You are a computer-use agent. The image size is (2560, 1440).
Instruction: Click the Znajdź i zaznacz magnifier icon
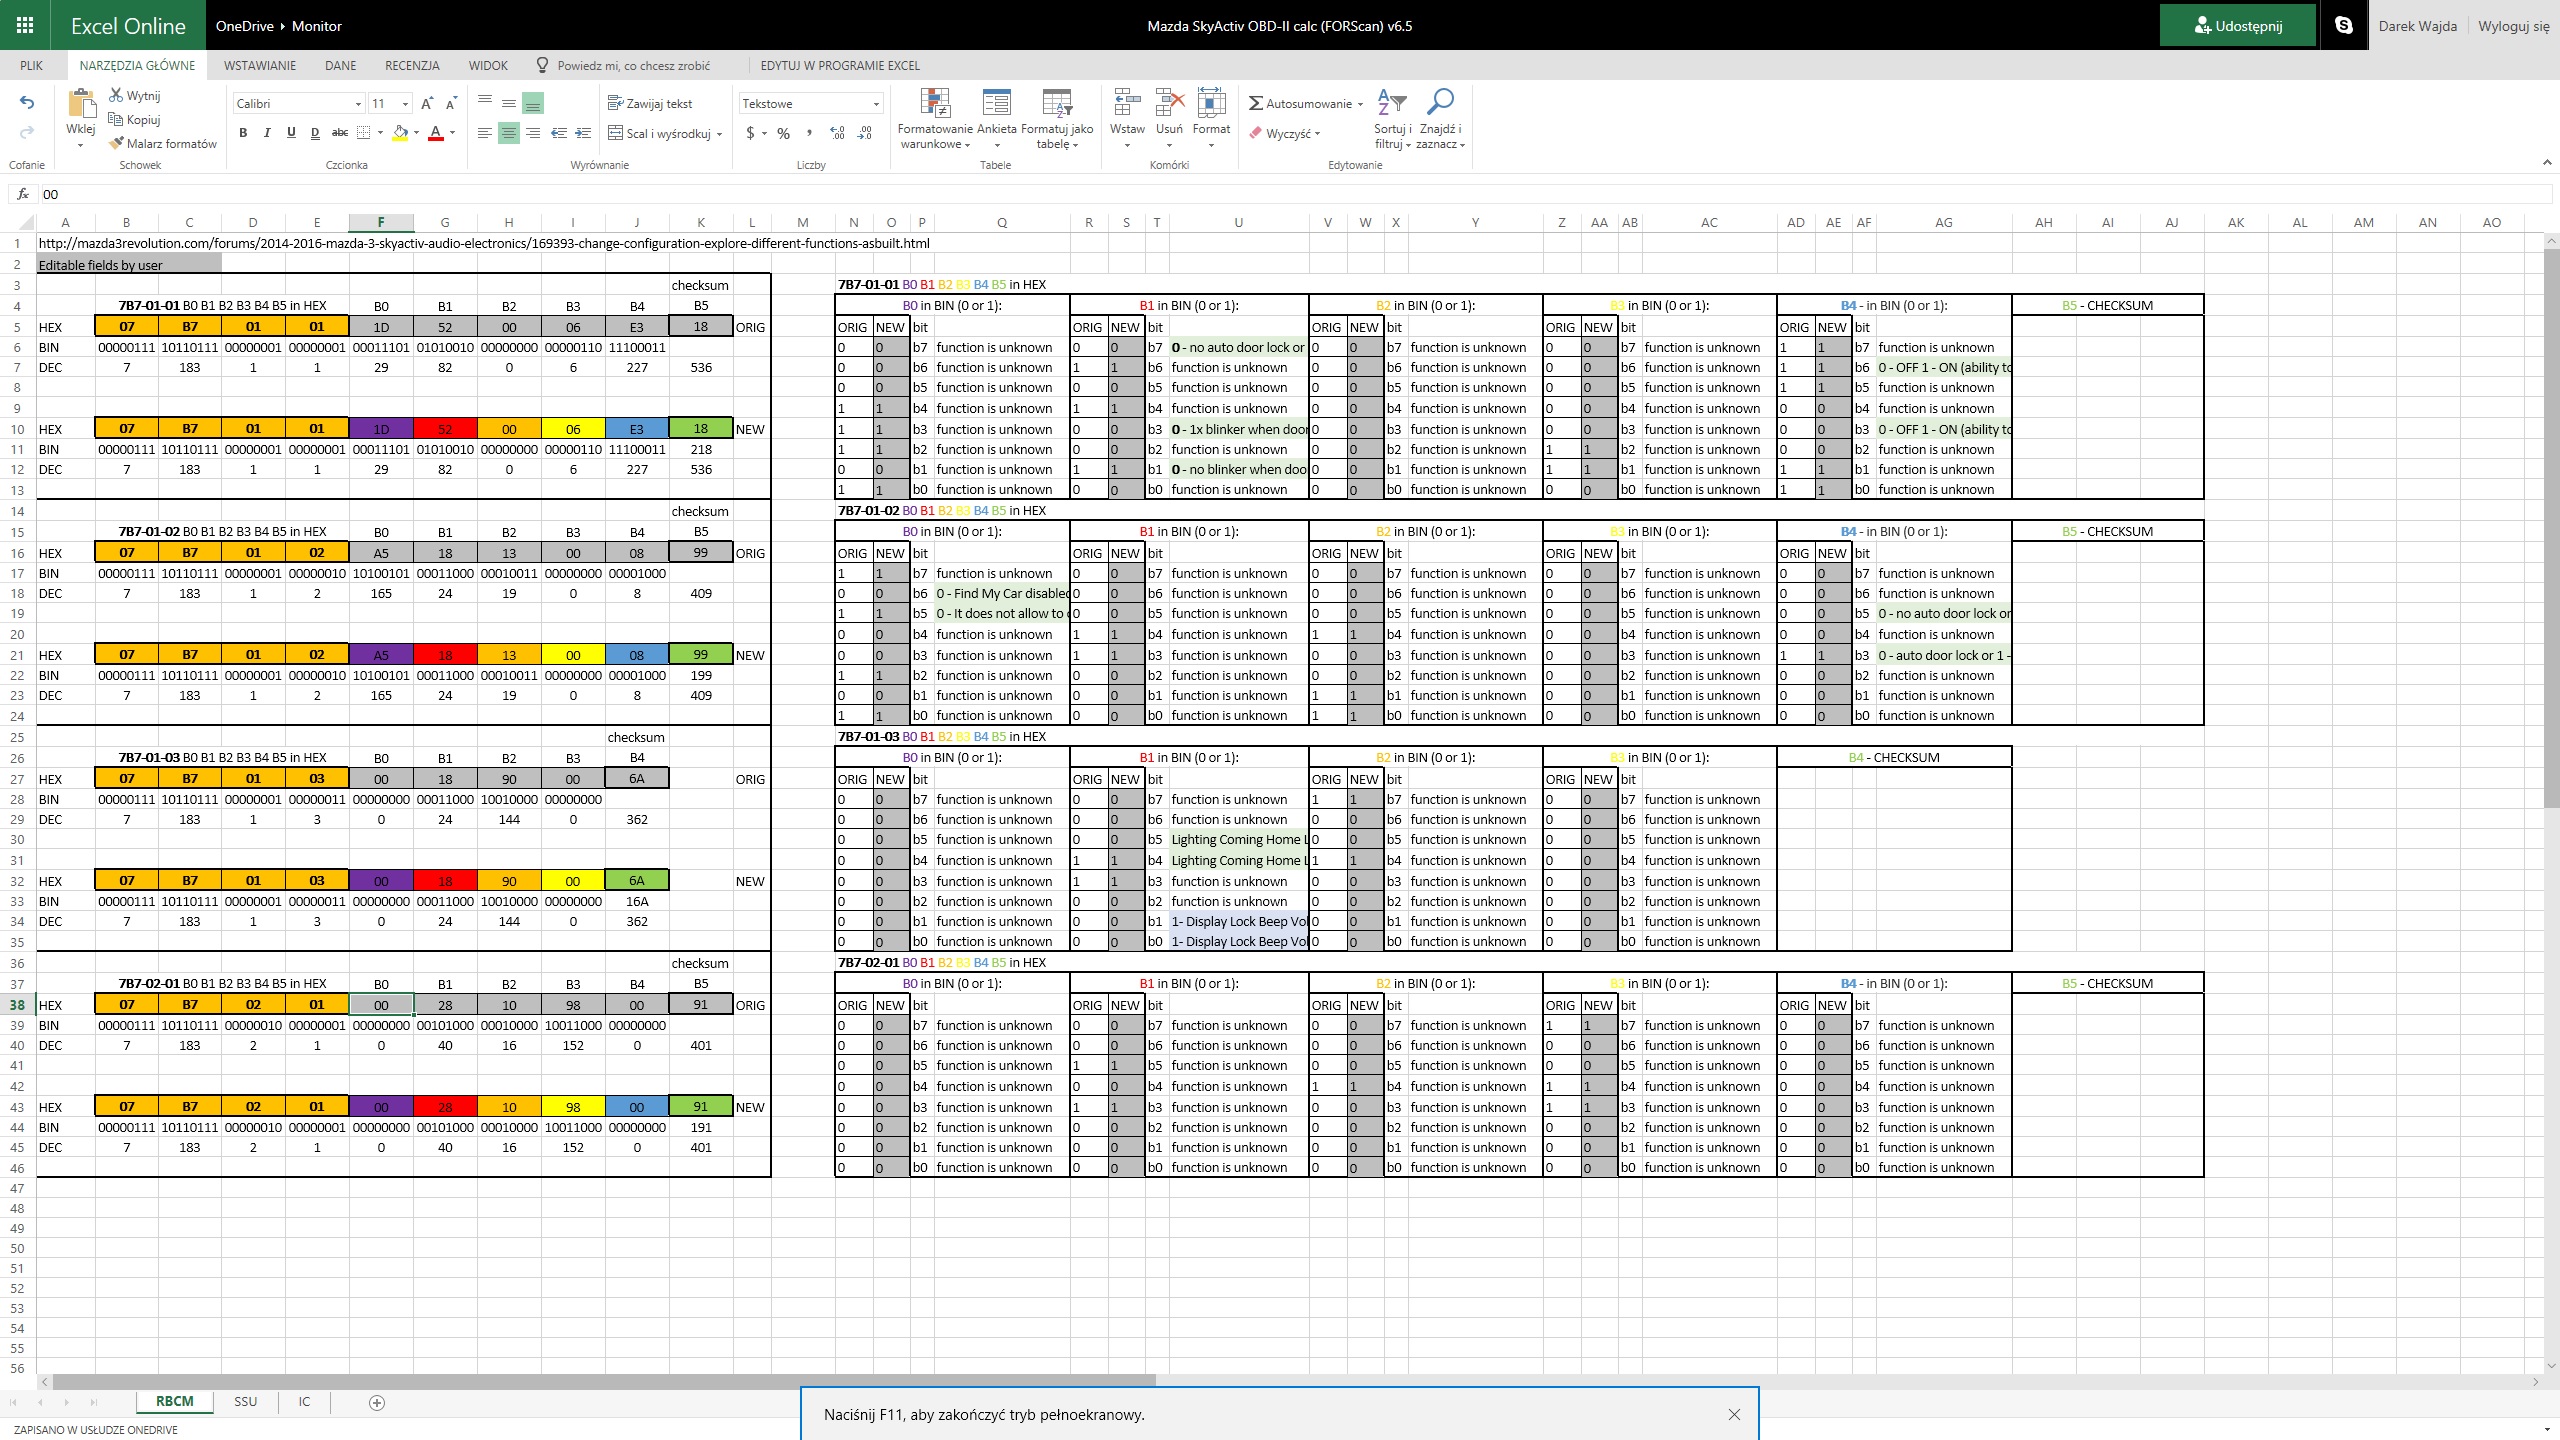point(1440,103)
